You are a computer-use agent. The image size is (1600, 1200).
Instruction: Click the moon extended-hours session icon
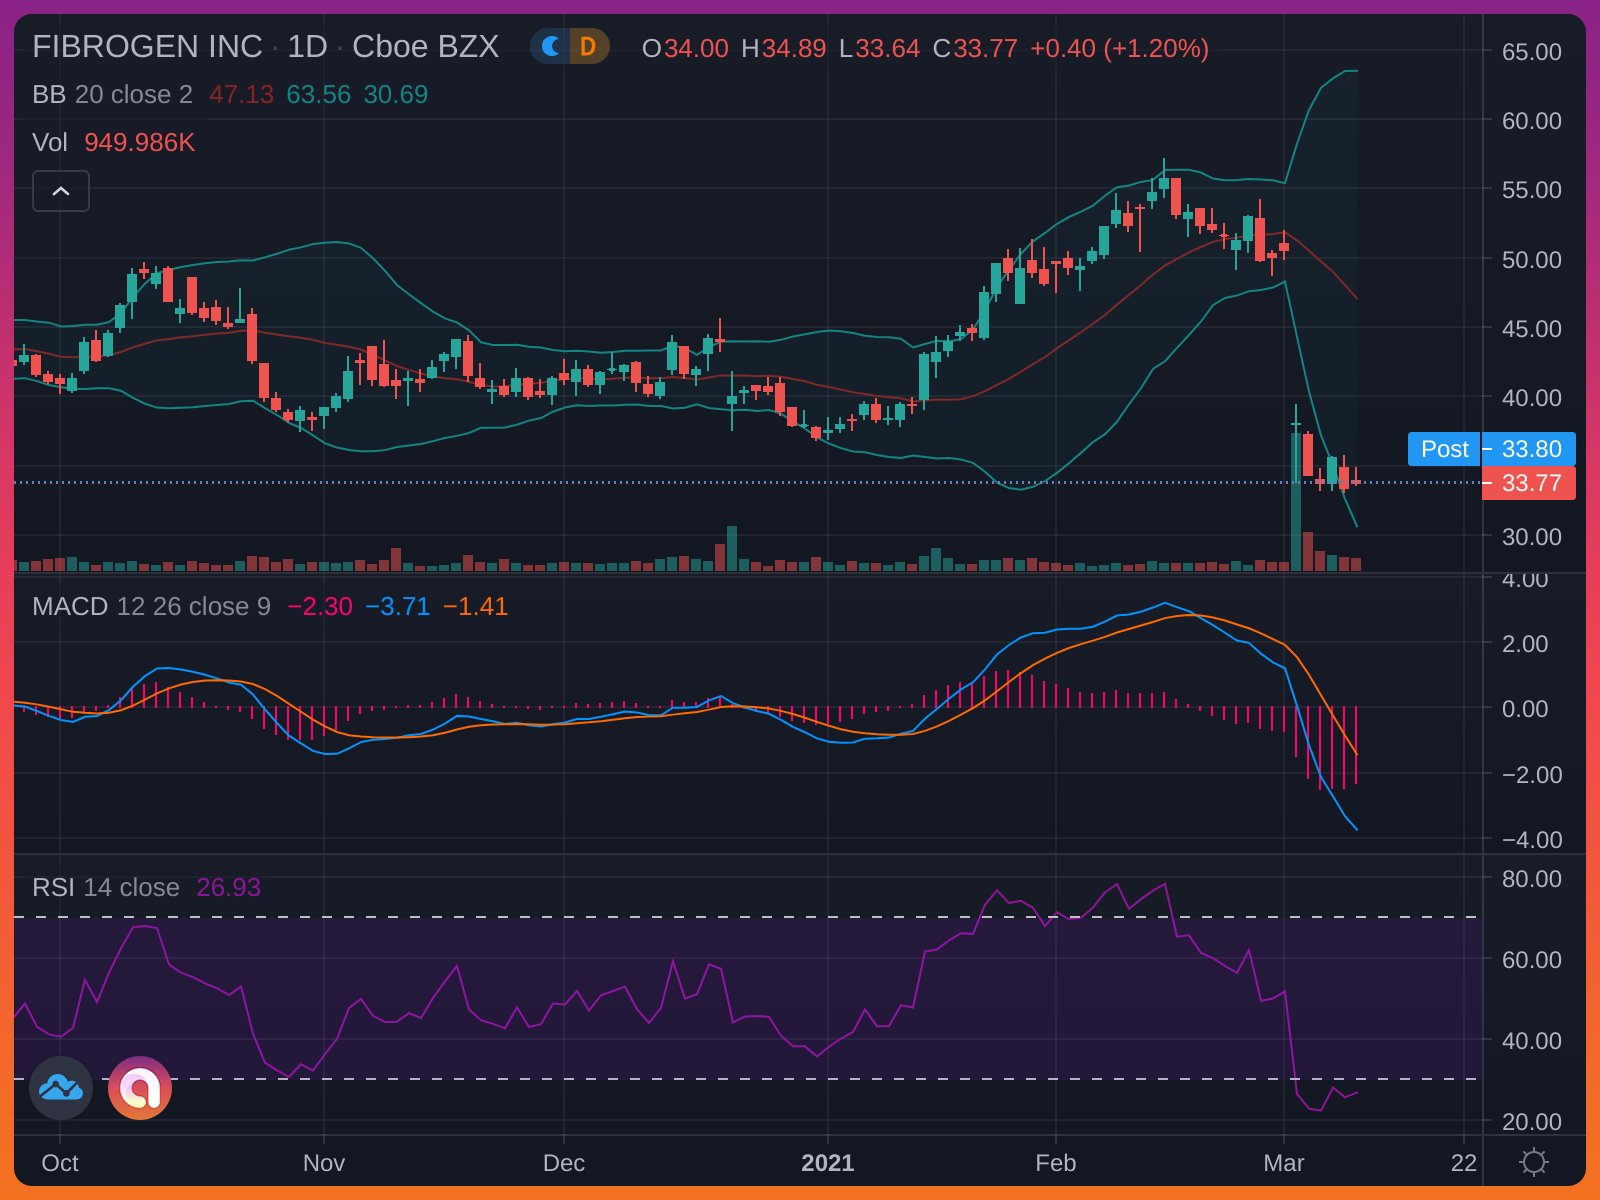coord(550,47)
